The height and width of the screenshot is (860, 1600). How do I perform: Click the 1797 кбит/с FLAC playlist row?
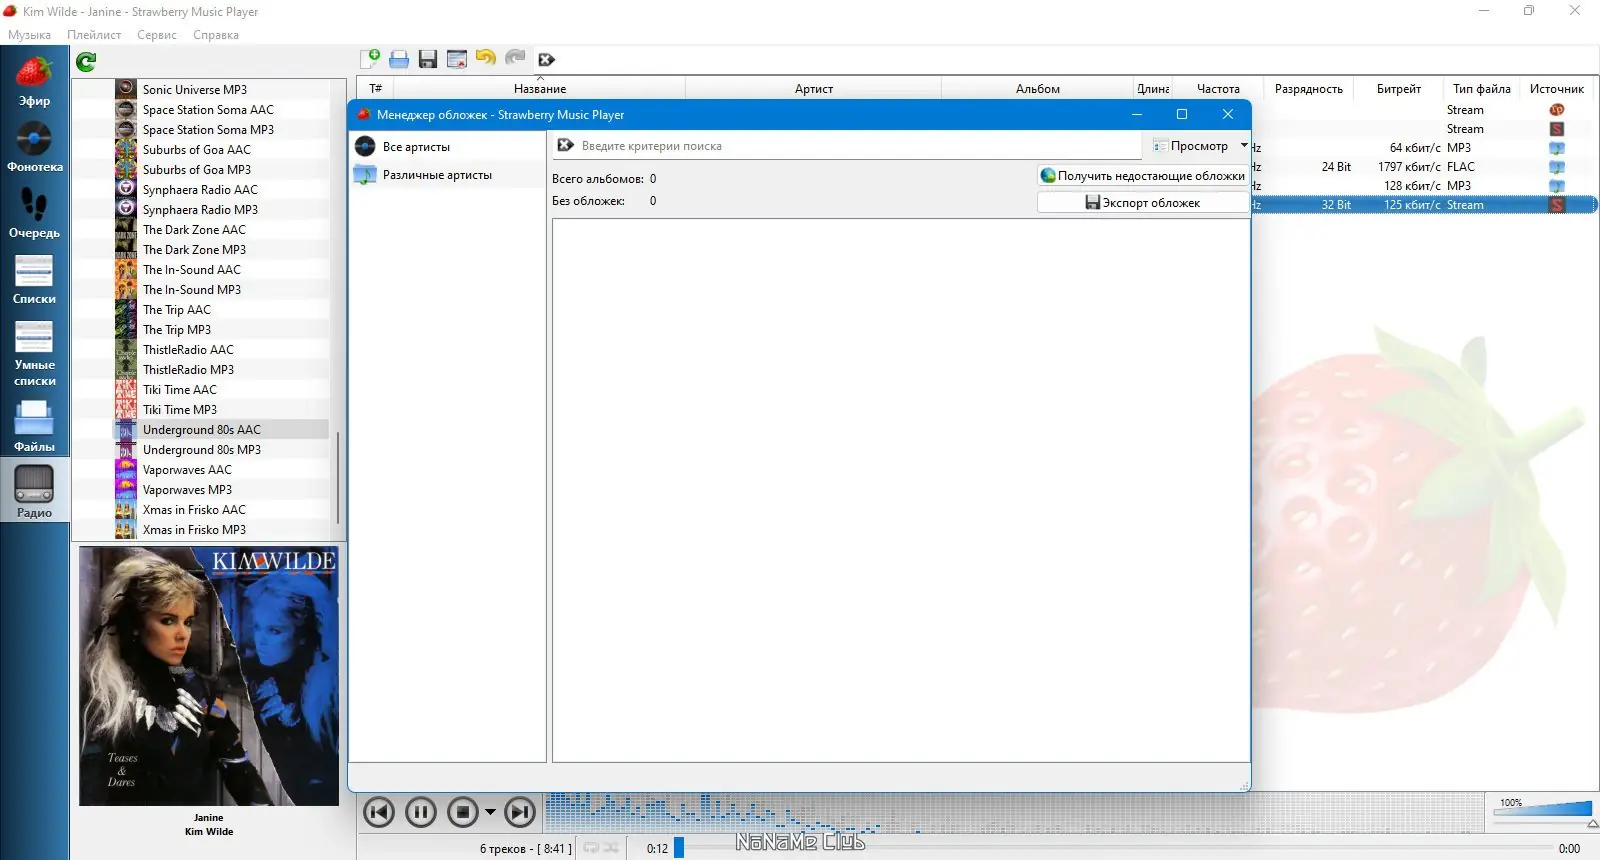coord(1424,167)
